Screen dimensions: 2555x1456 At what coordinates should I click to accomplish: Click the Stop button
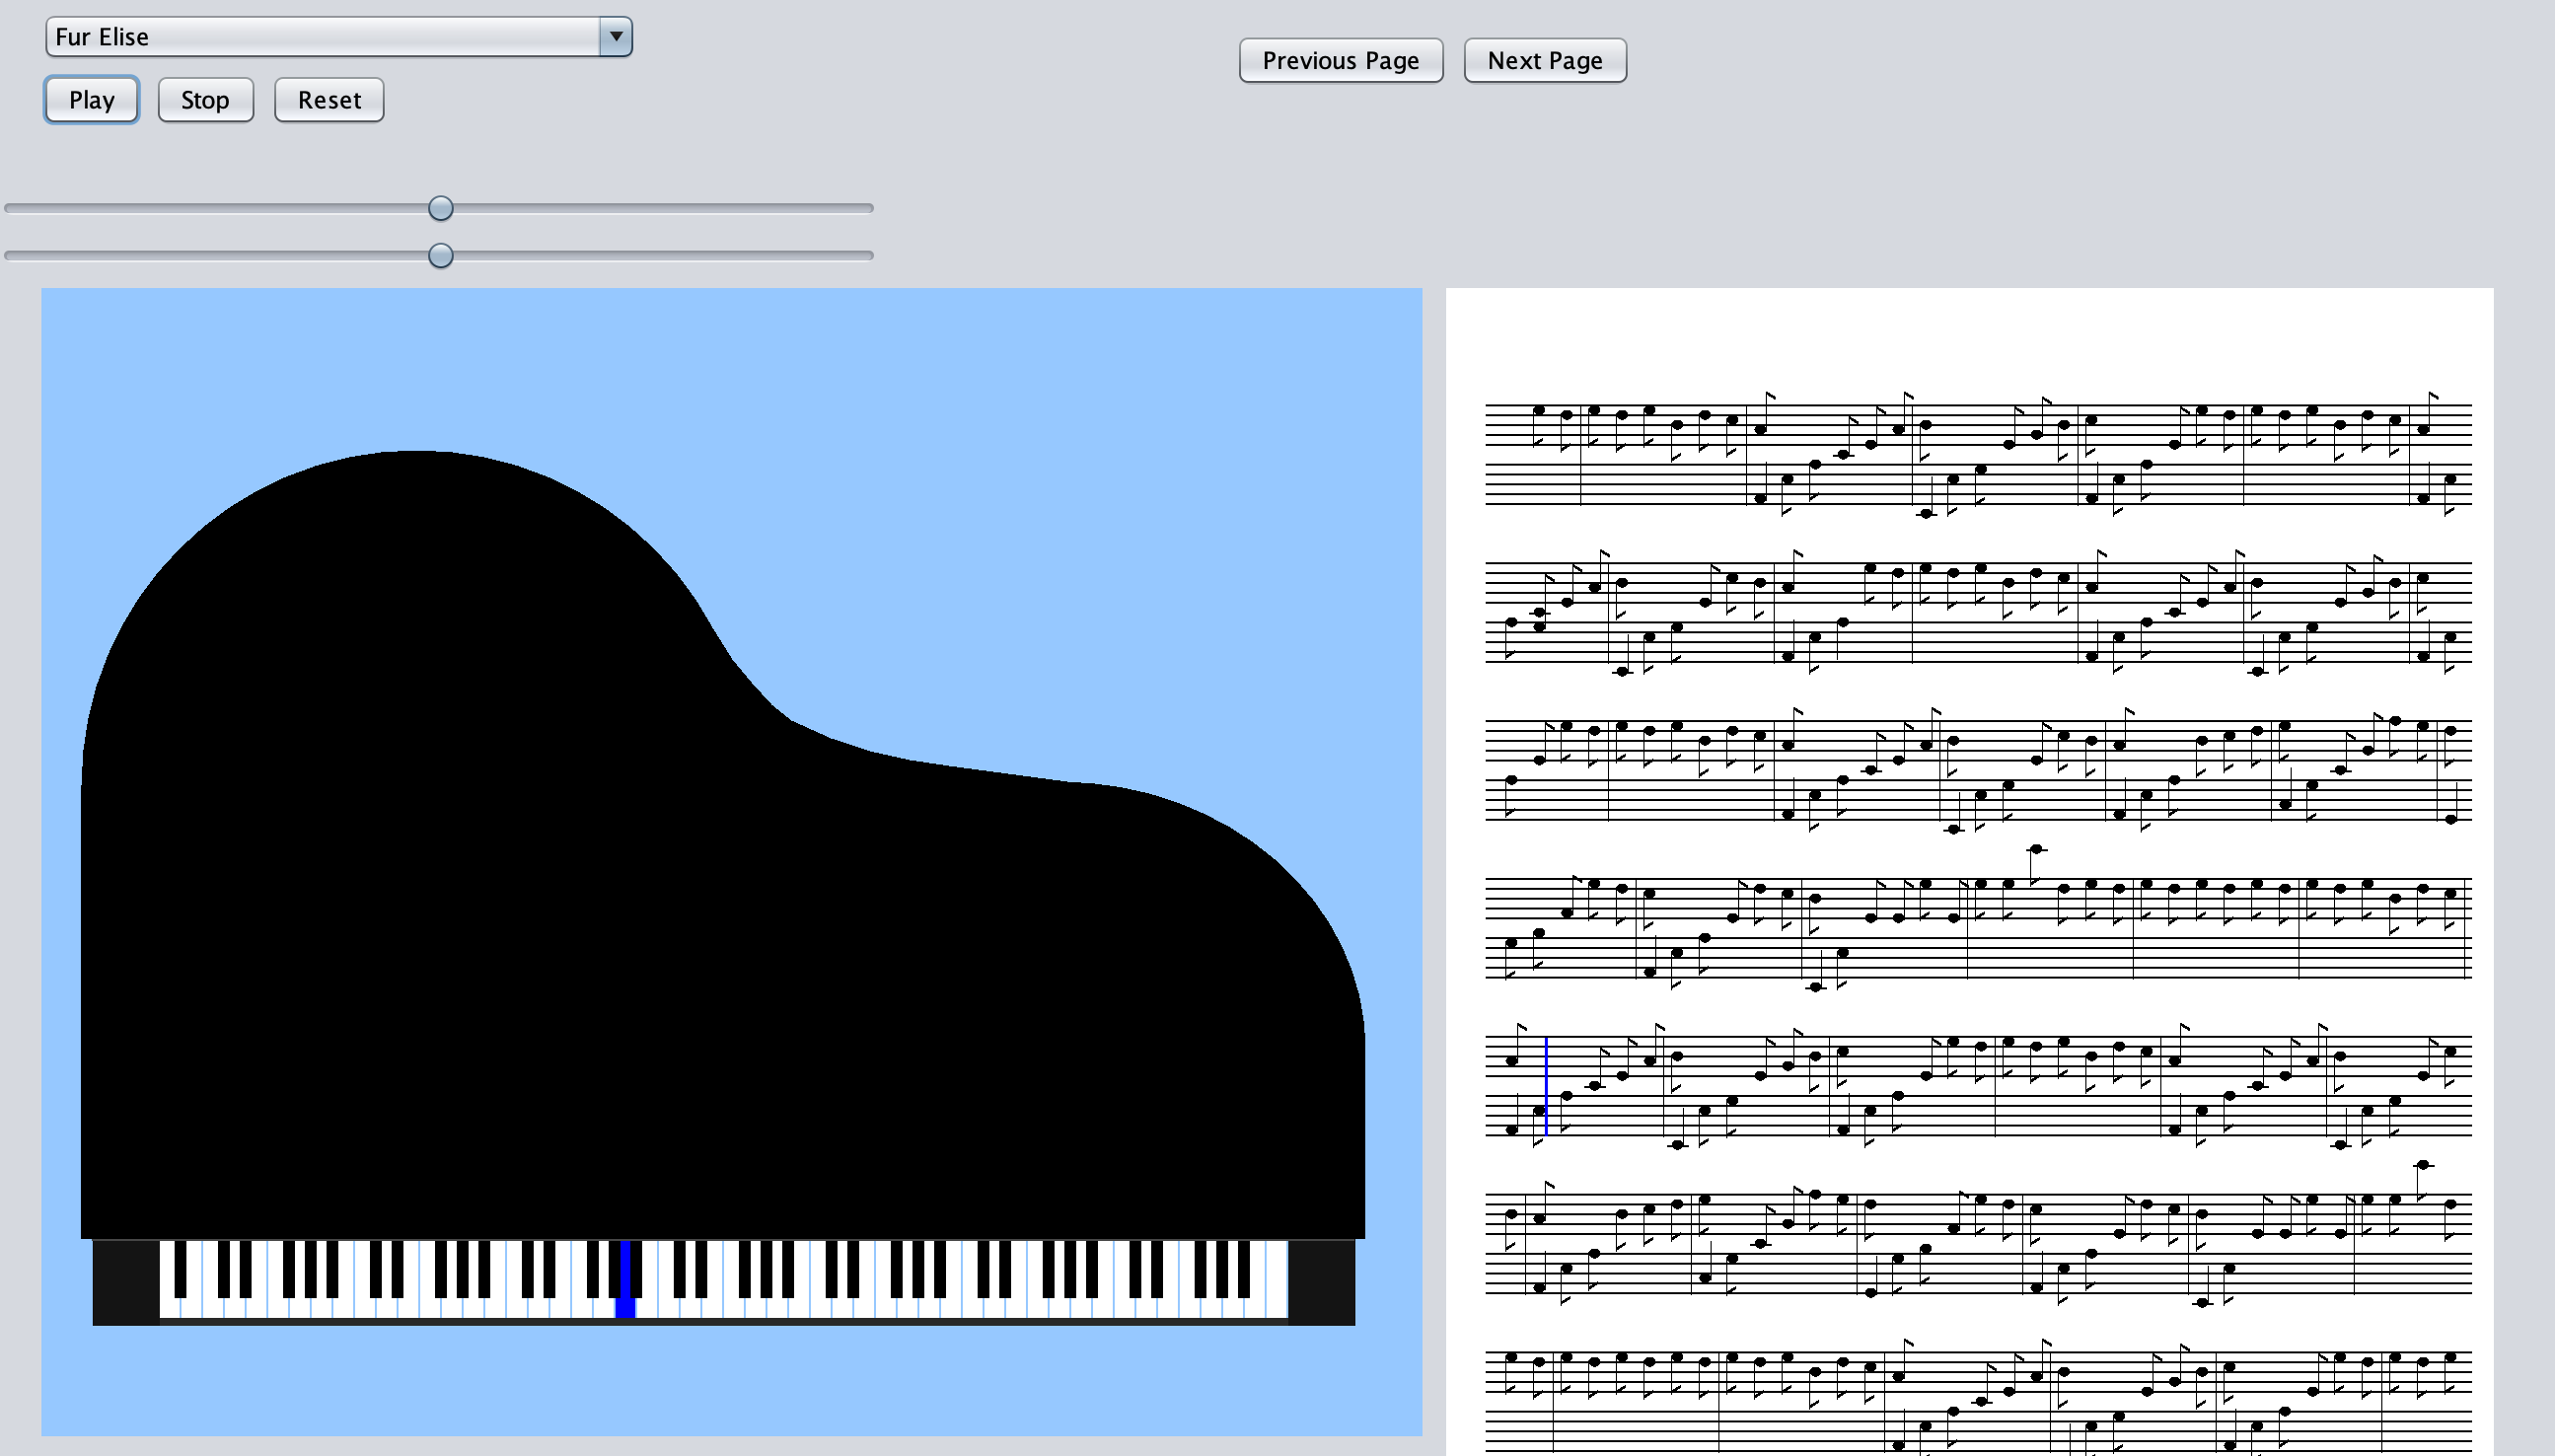click(x=205, y=100)
